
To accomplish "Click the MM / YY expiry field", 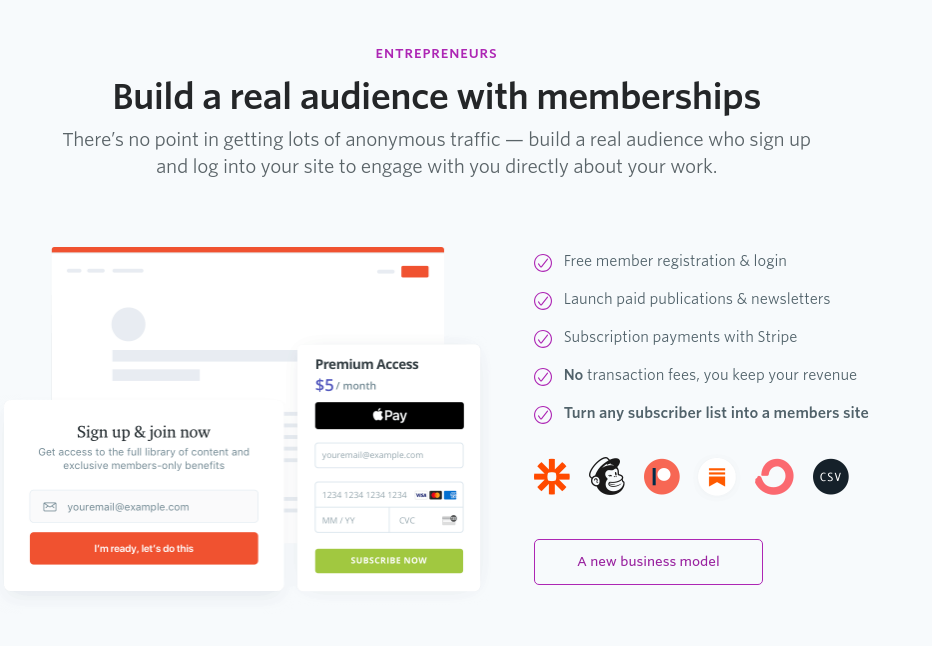I will 352,520.
